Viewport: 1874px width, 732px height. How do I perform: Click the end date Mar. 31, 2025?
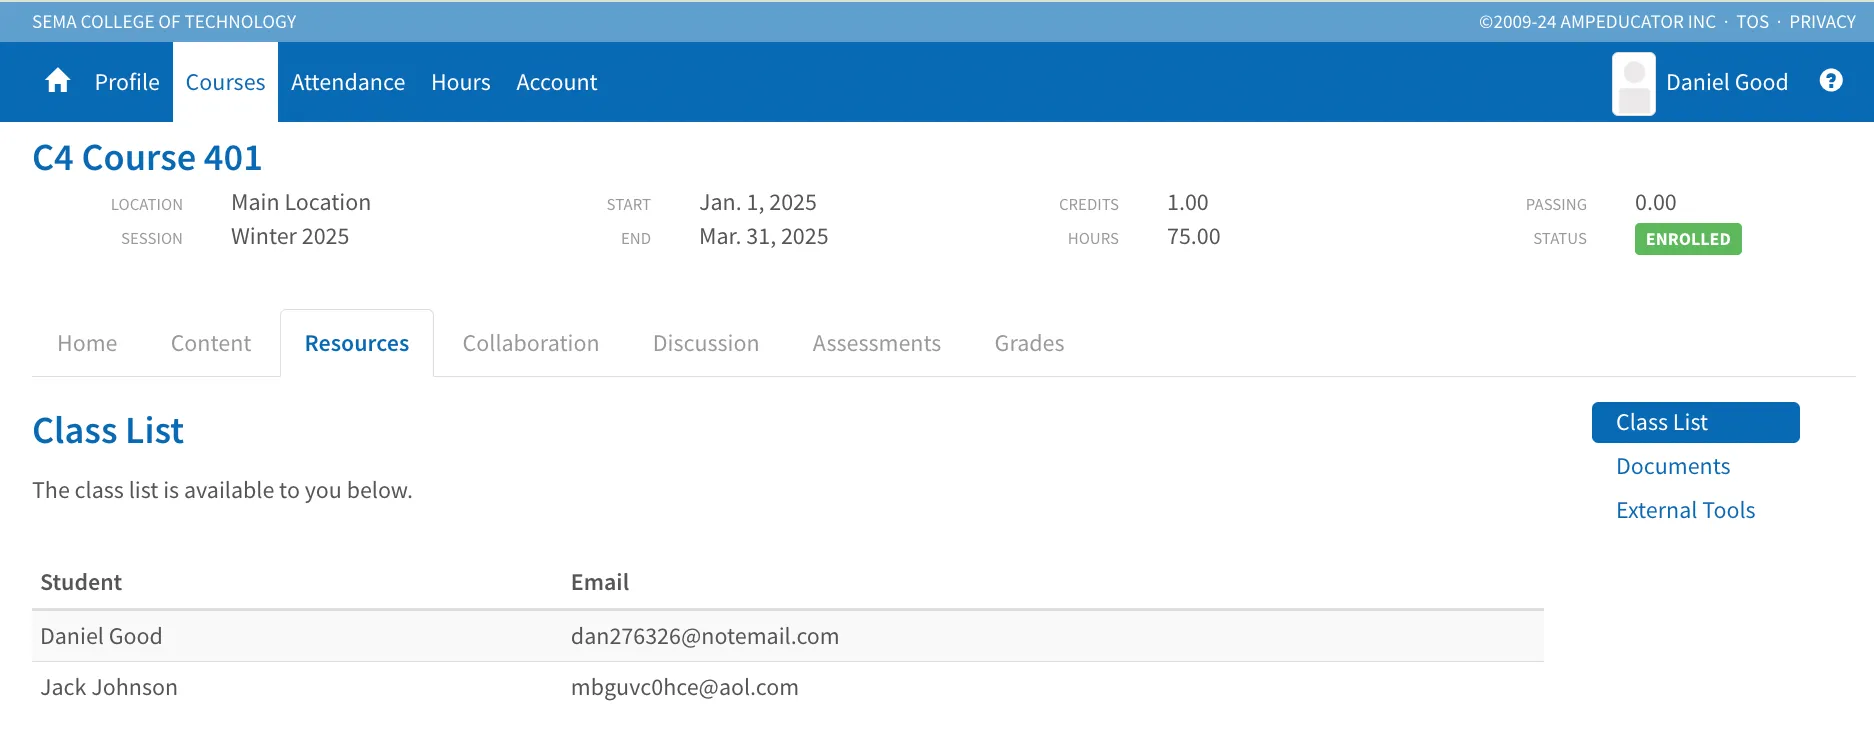[764, 236]
